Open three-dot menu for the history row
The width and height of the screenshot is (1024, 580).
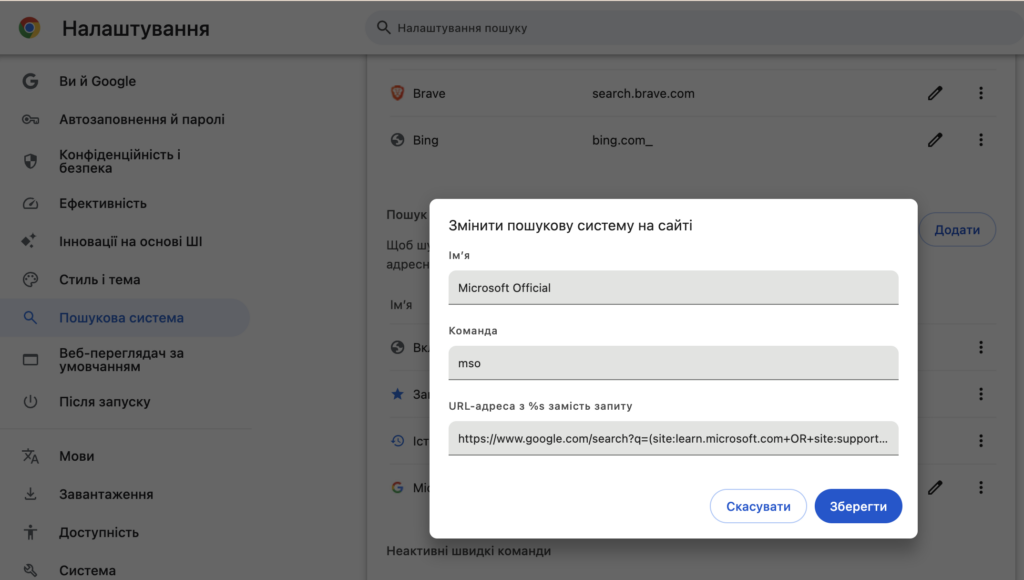pos(981,441)
